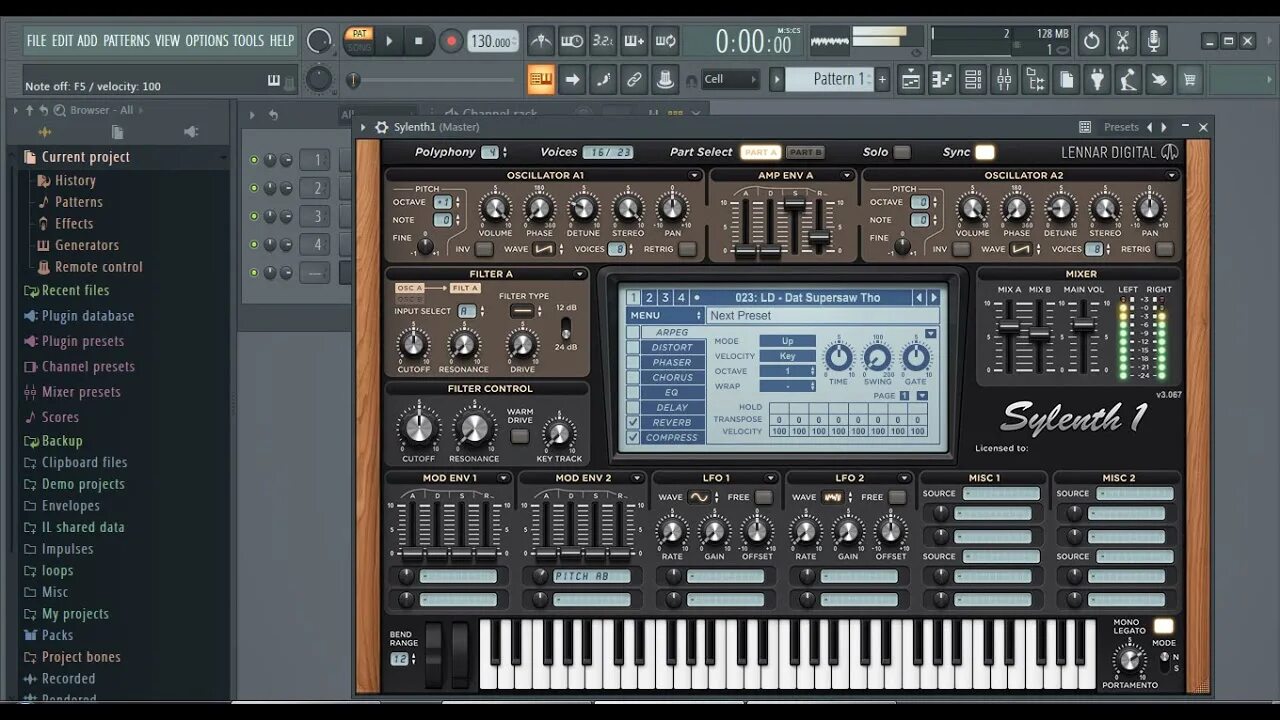Click the shopping cart icon
Image resolution: width=1280 pixels, height=720 pixels.
(x=1190, y=79)
